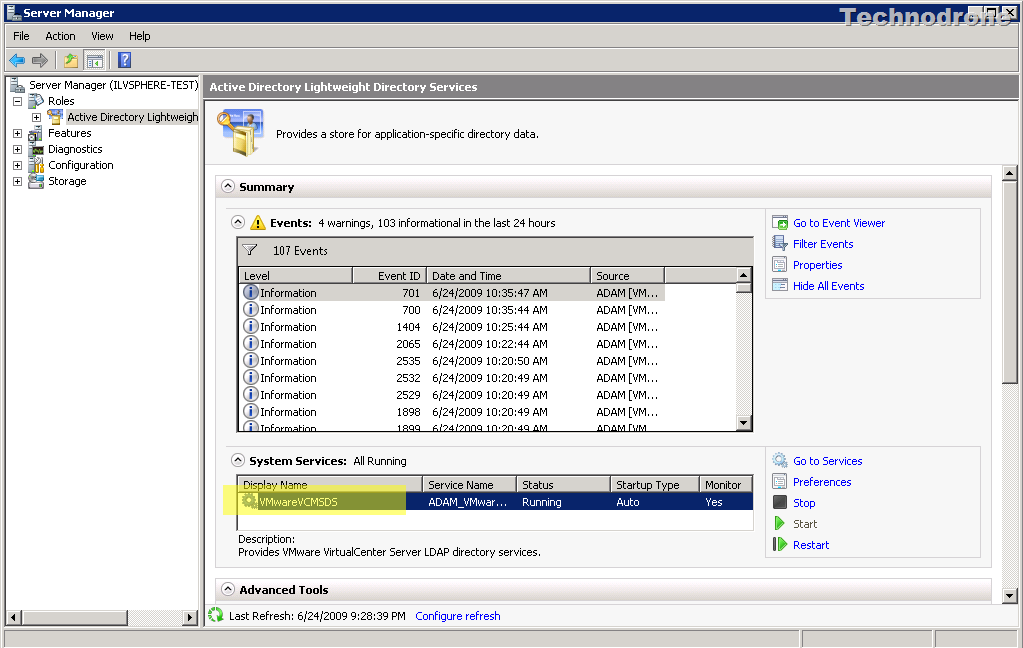Open the Go to Services link
Viewport: 1023px width, 648px height.
[828, 461]
